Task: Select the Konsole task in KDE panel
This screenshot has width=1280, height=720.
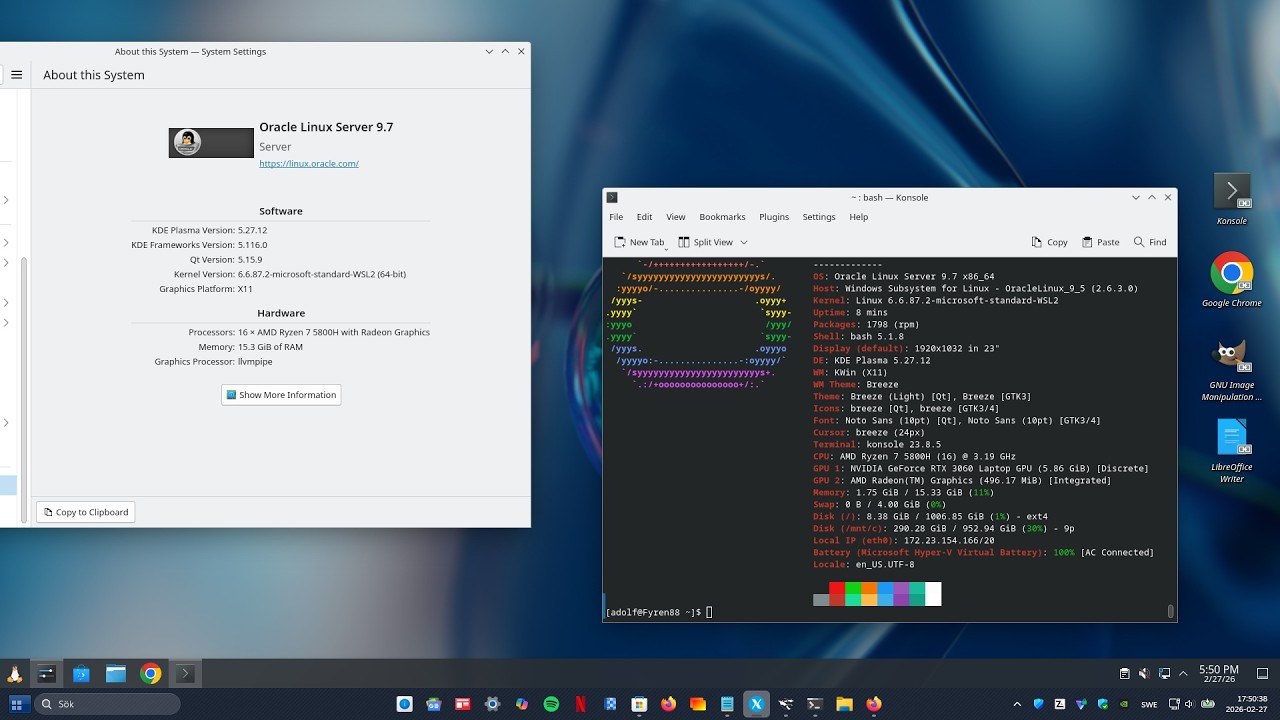Action: [x=184, y=674]
